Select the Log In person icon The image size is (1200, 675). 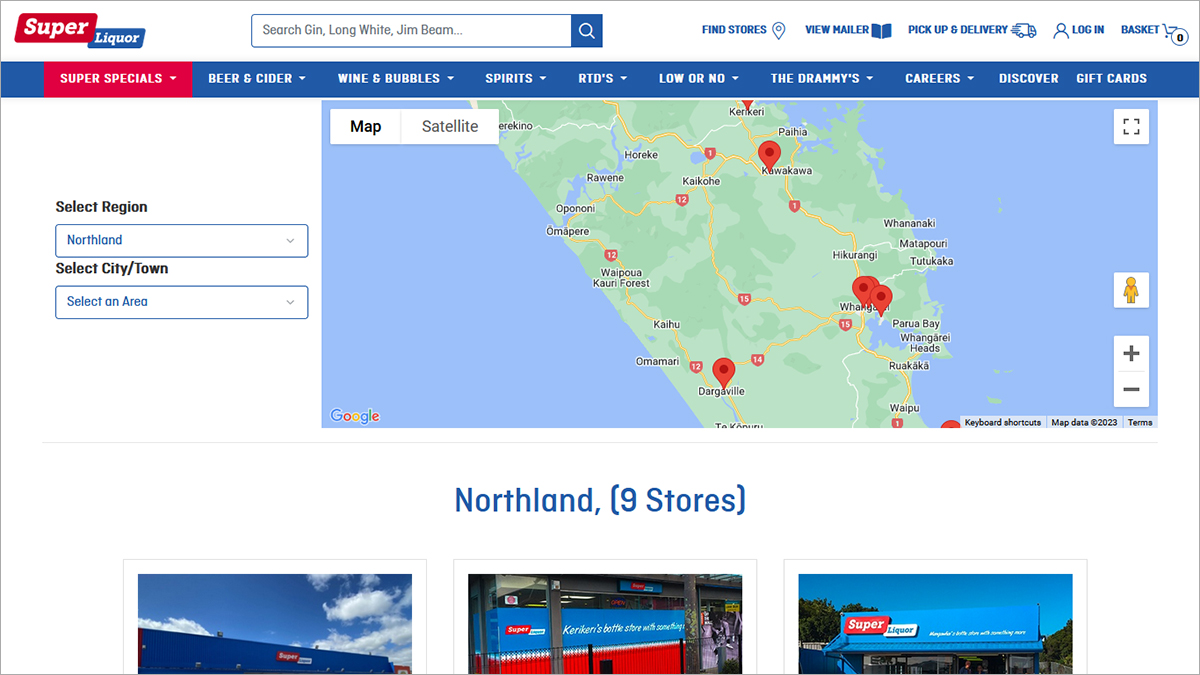coord(1061,30)
